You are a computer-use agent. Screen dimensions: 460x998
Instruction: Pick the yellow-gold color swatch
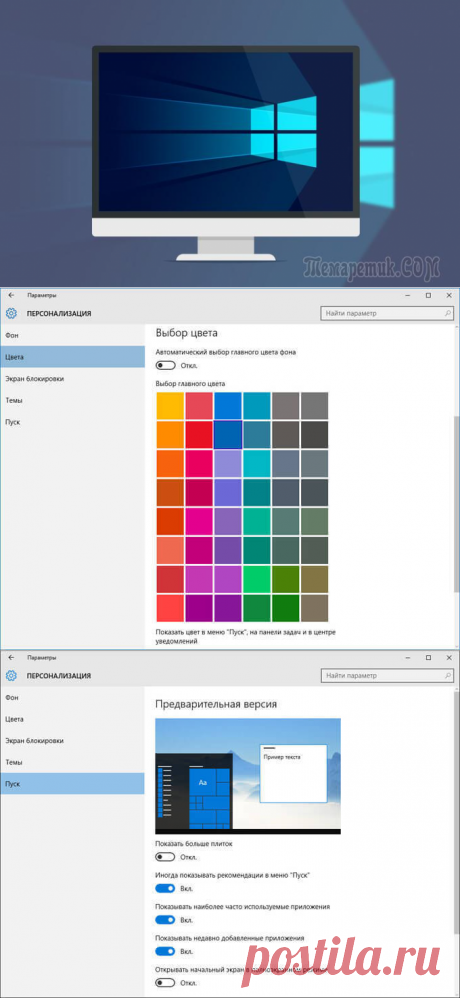coord(170,405)
